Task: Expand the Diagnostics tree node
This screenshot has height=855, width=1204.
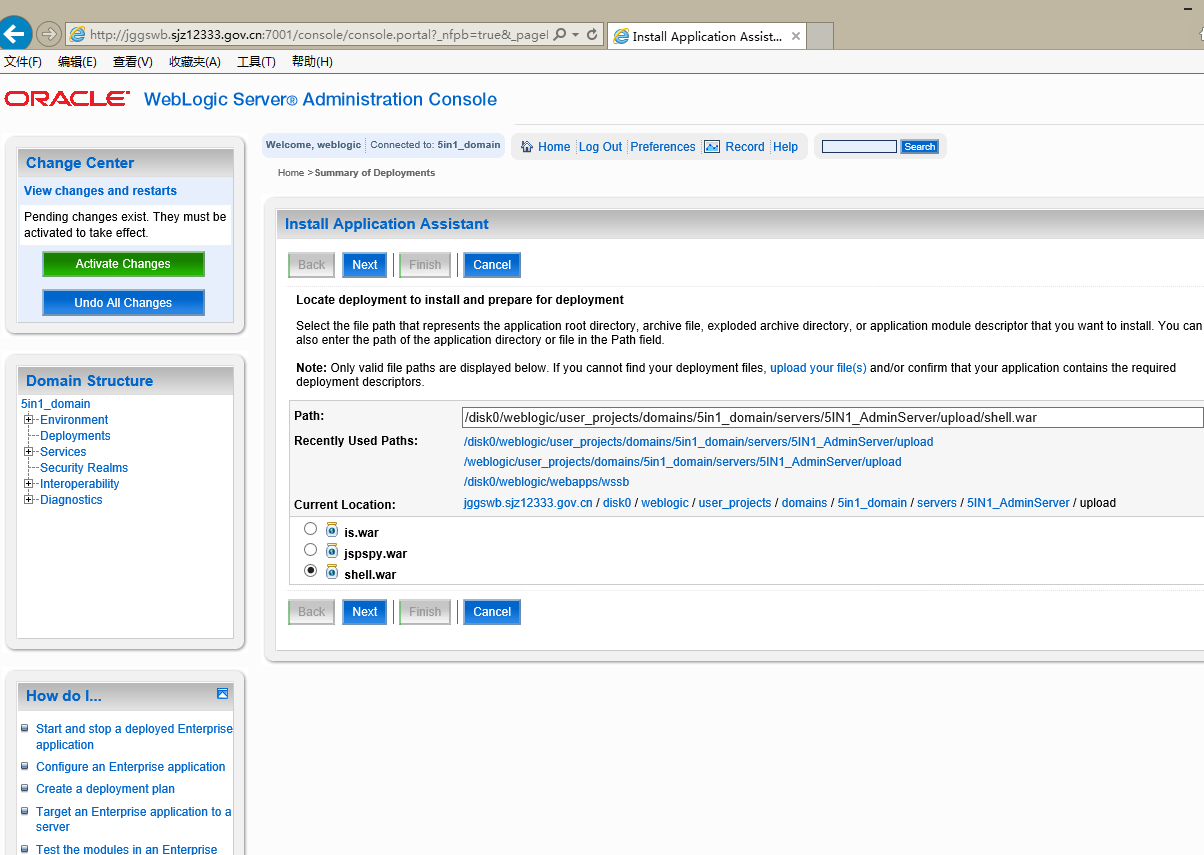Action: point(29,500)
